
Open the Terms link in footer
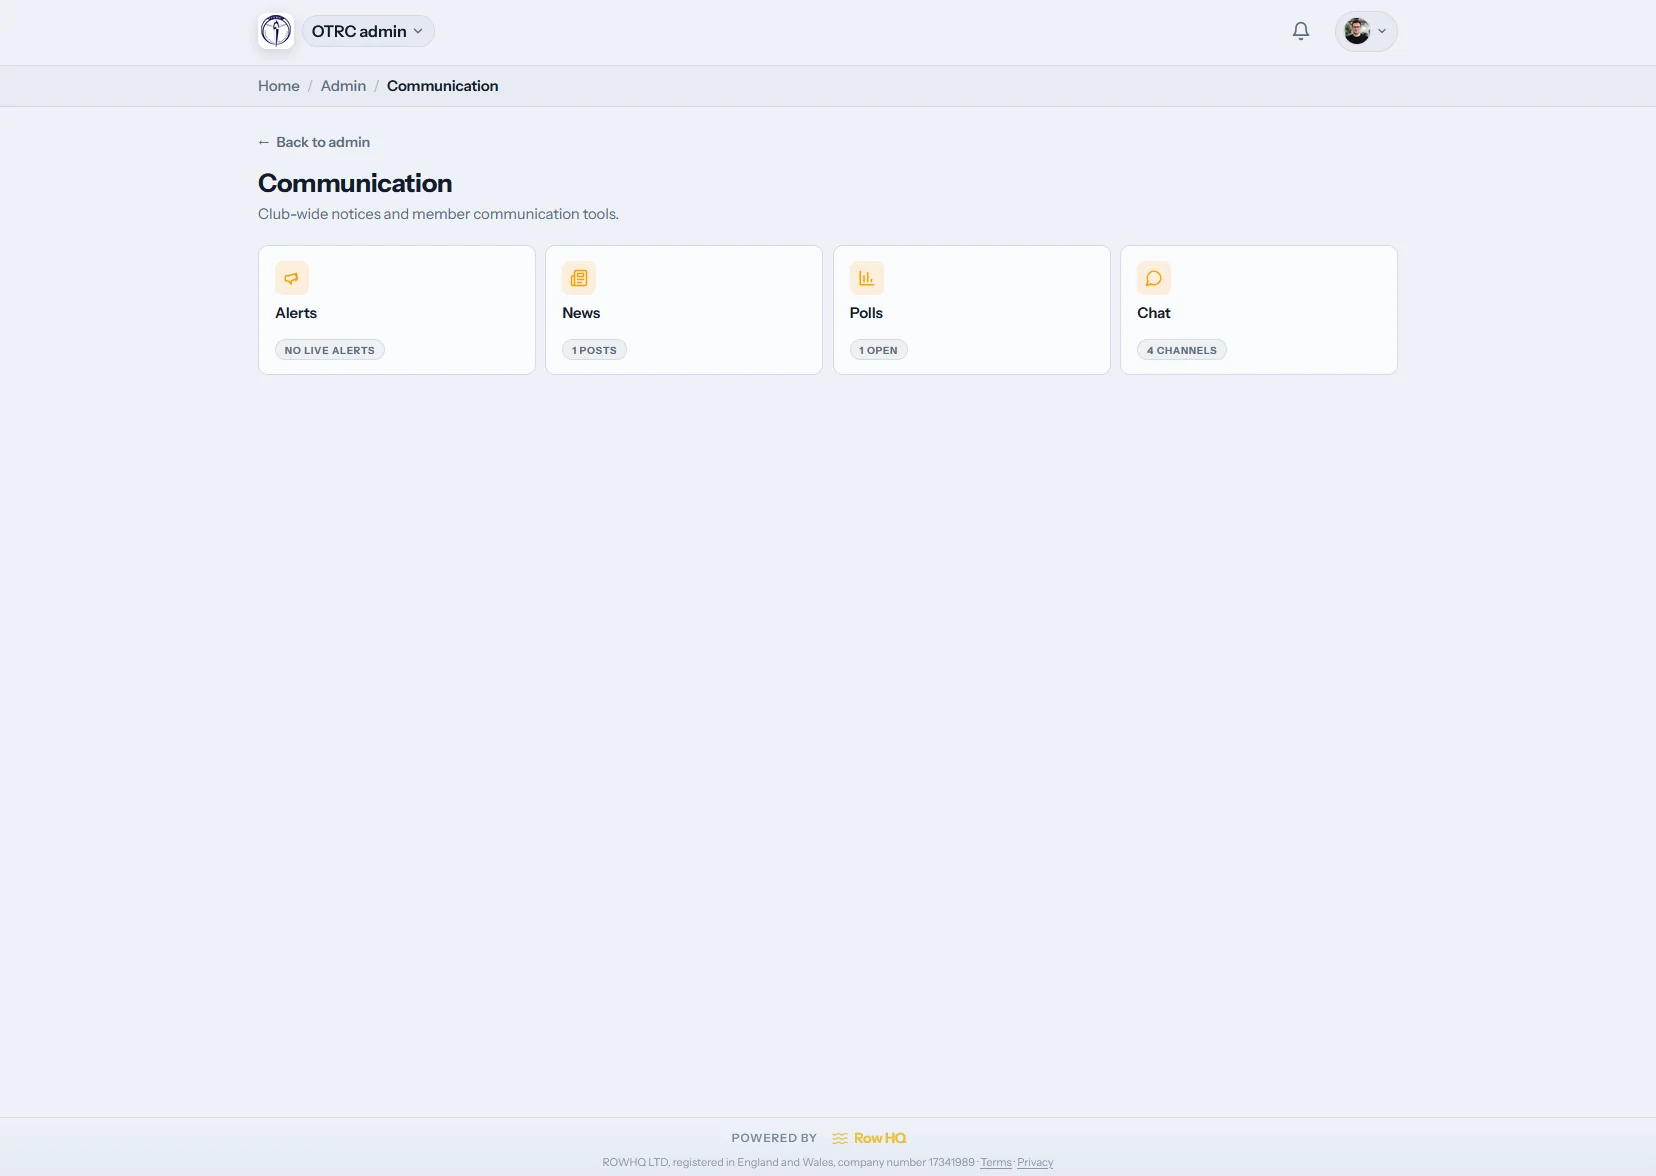(996, 1162)
